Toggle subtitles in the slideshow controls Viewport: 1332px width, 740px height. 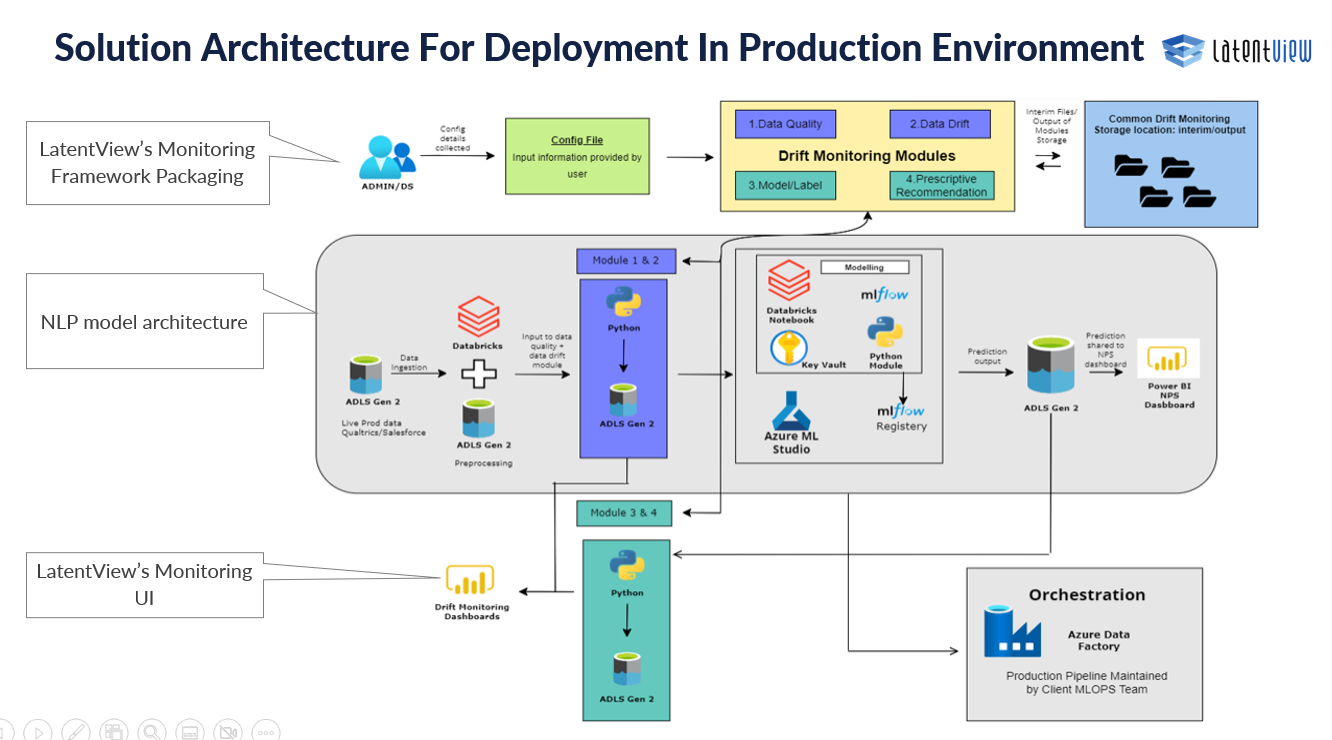(190, 732)
